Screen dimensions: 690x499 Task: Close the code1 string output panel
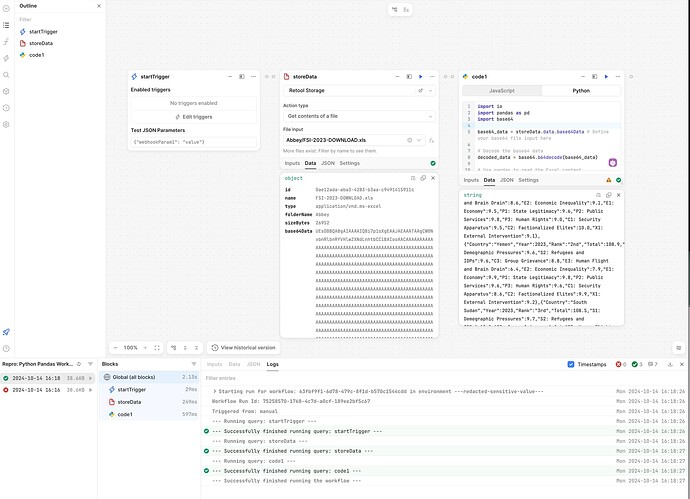point(619,195)
